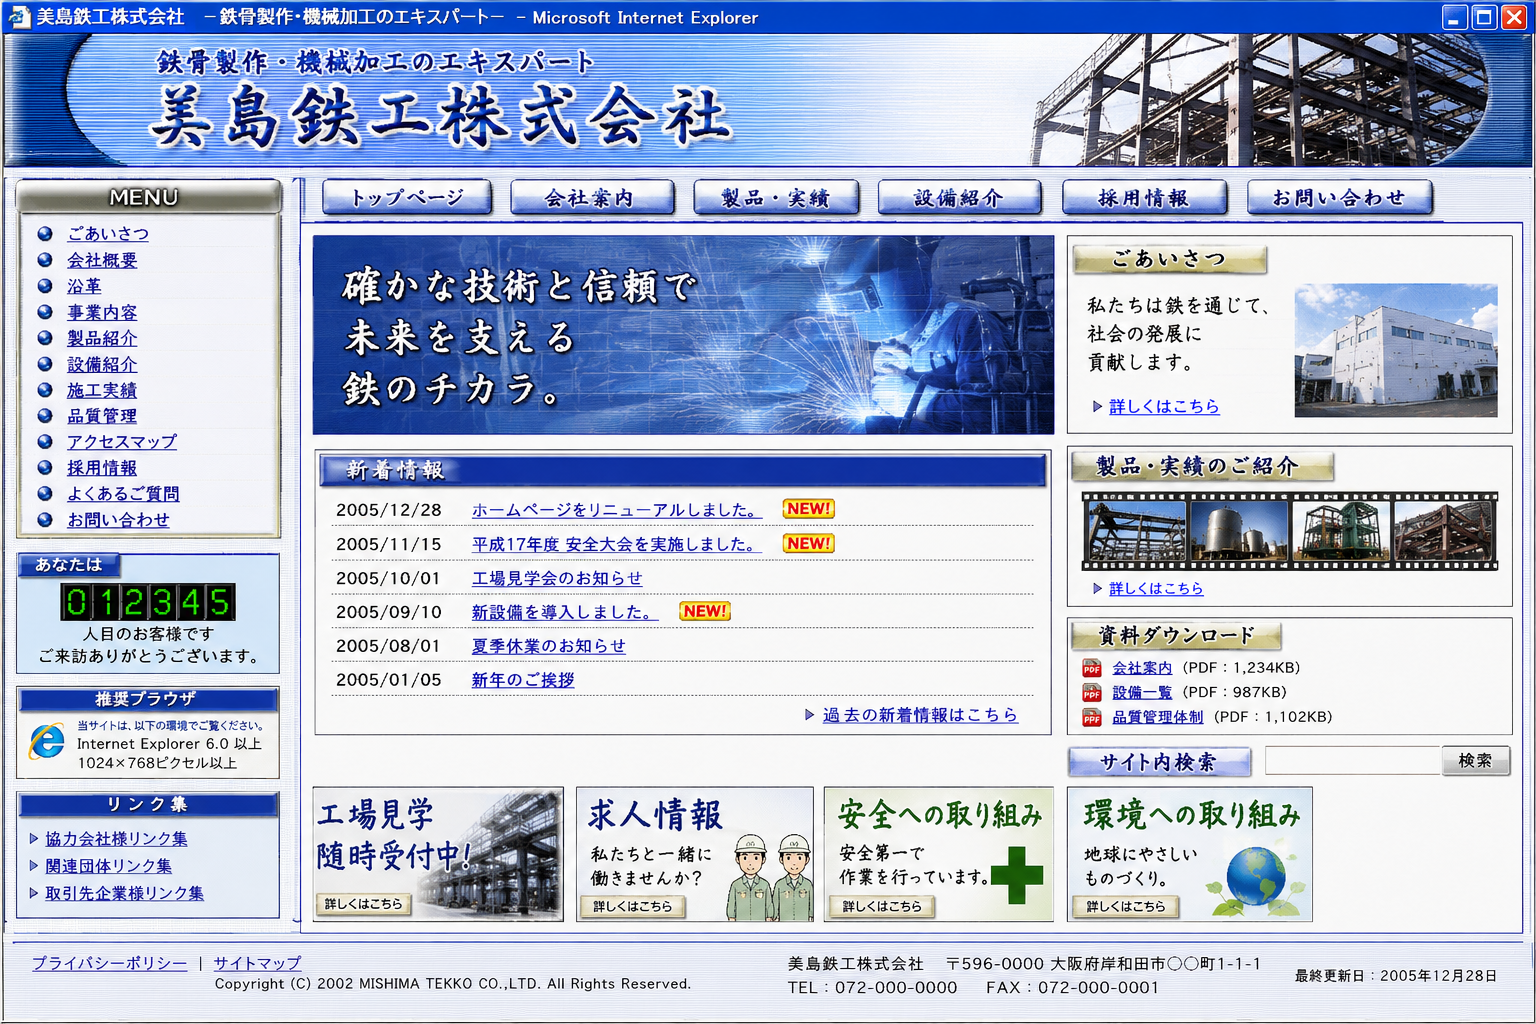Click the tank photo in the film strip
This screenshot has height=1024, width=1536.
click(1238, 530)
